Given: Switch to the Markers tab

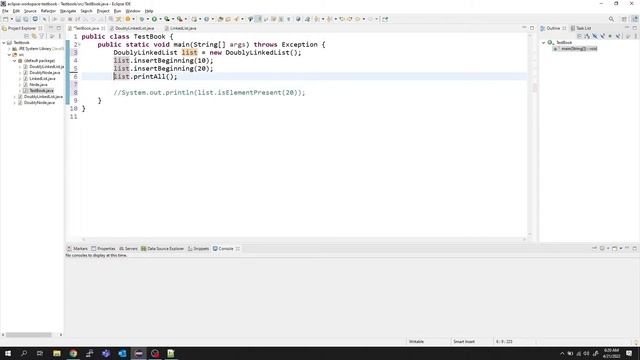Looking at the screenshot, I should (78, 249).
